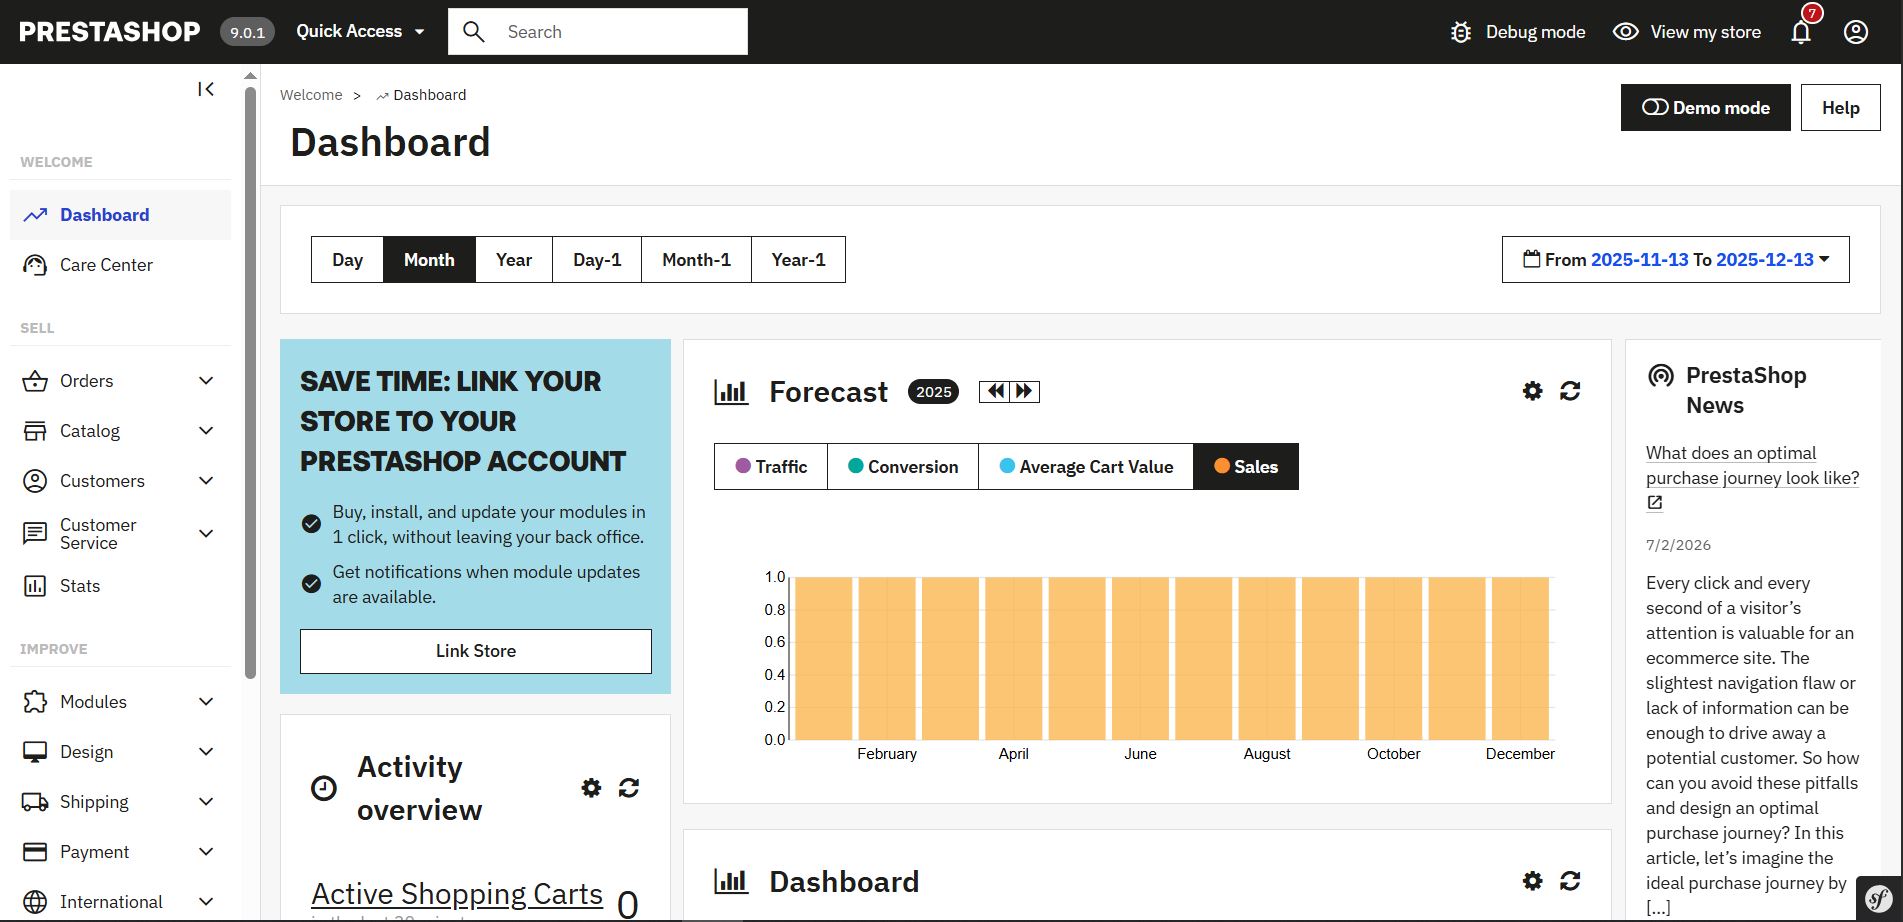Screen dimensions: 1903x922
Task: Go to previous forecast year
Action: pyautogui.click(x=995, y=391)
